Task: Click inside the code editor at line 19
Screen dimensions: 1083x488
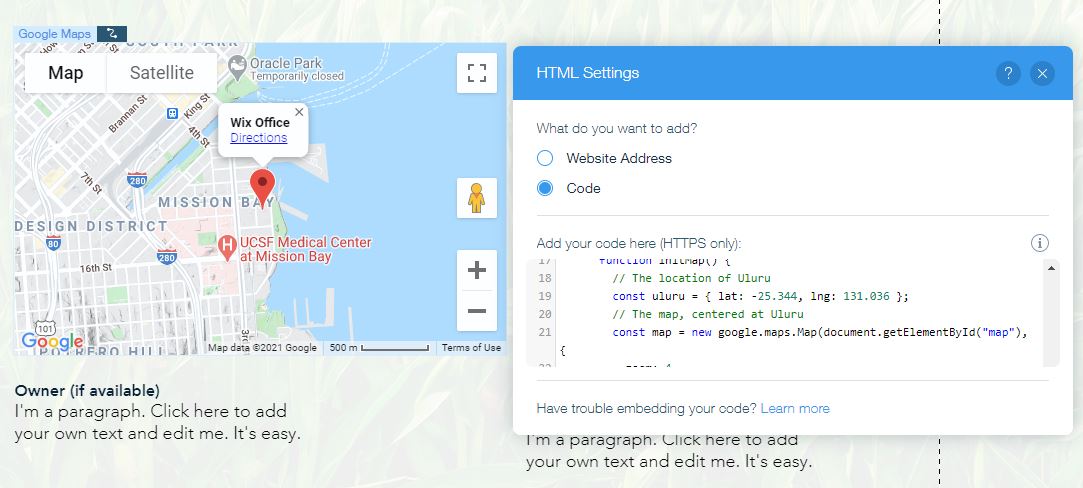Action: [760, 296]
